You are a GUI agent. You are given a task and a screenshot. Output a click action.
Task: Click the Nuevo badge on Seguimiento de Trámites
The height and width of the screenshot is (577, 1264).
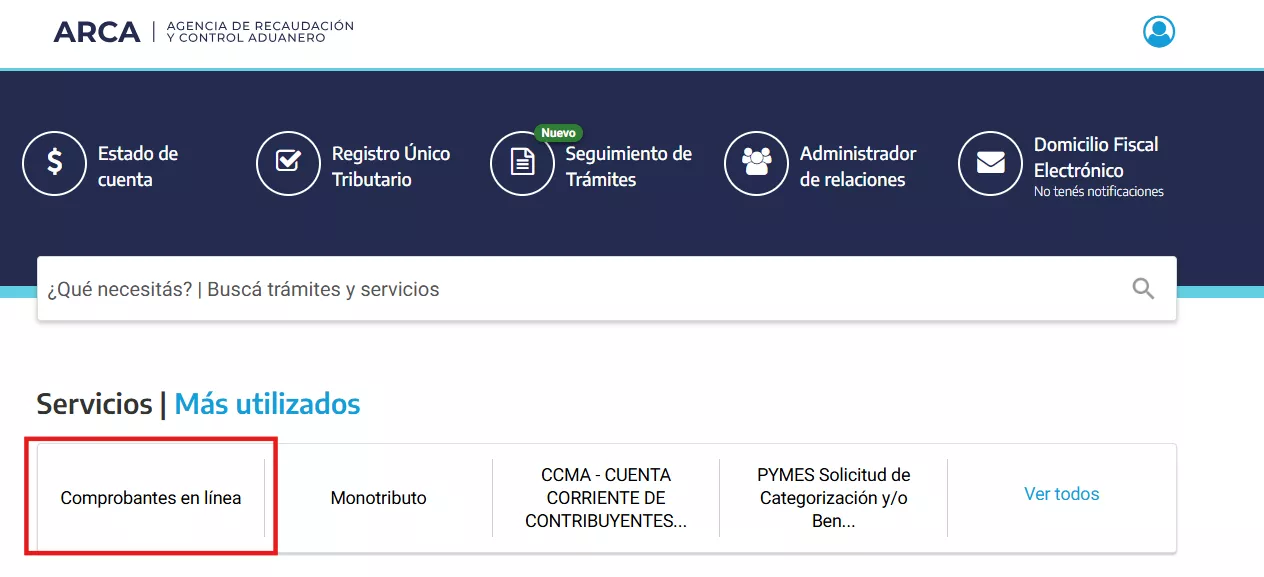point(558,132)
